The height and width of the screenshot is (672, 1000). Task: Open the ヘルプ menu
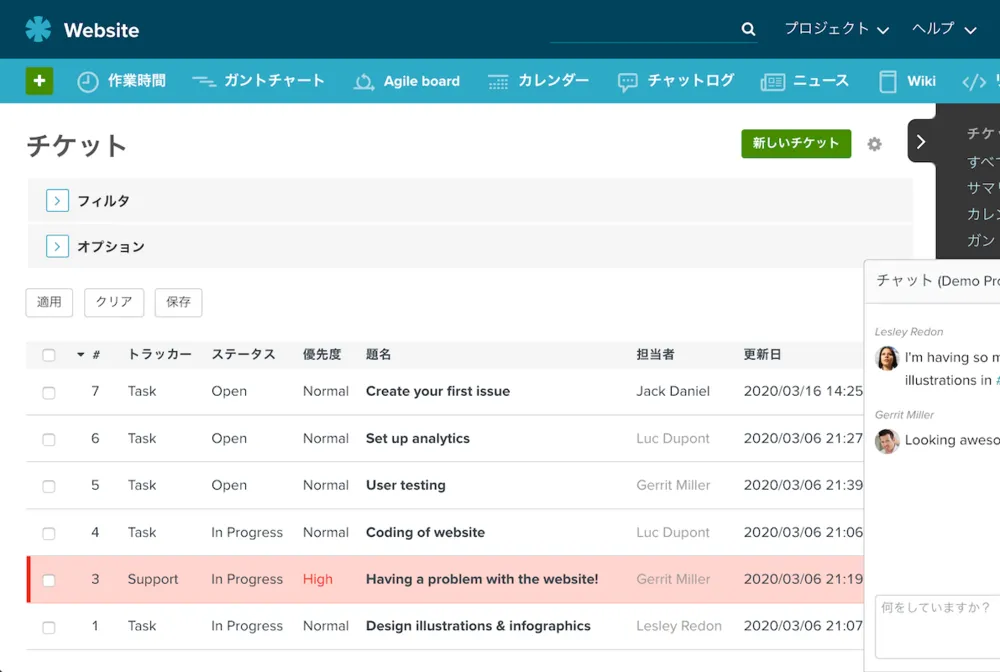(x=943, y=29)
